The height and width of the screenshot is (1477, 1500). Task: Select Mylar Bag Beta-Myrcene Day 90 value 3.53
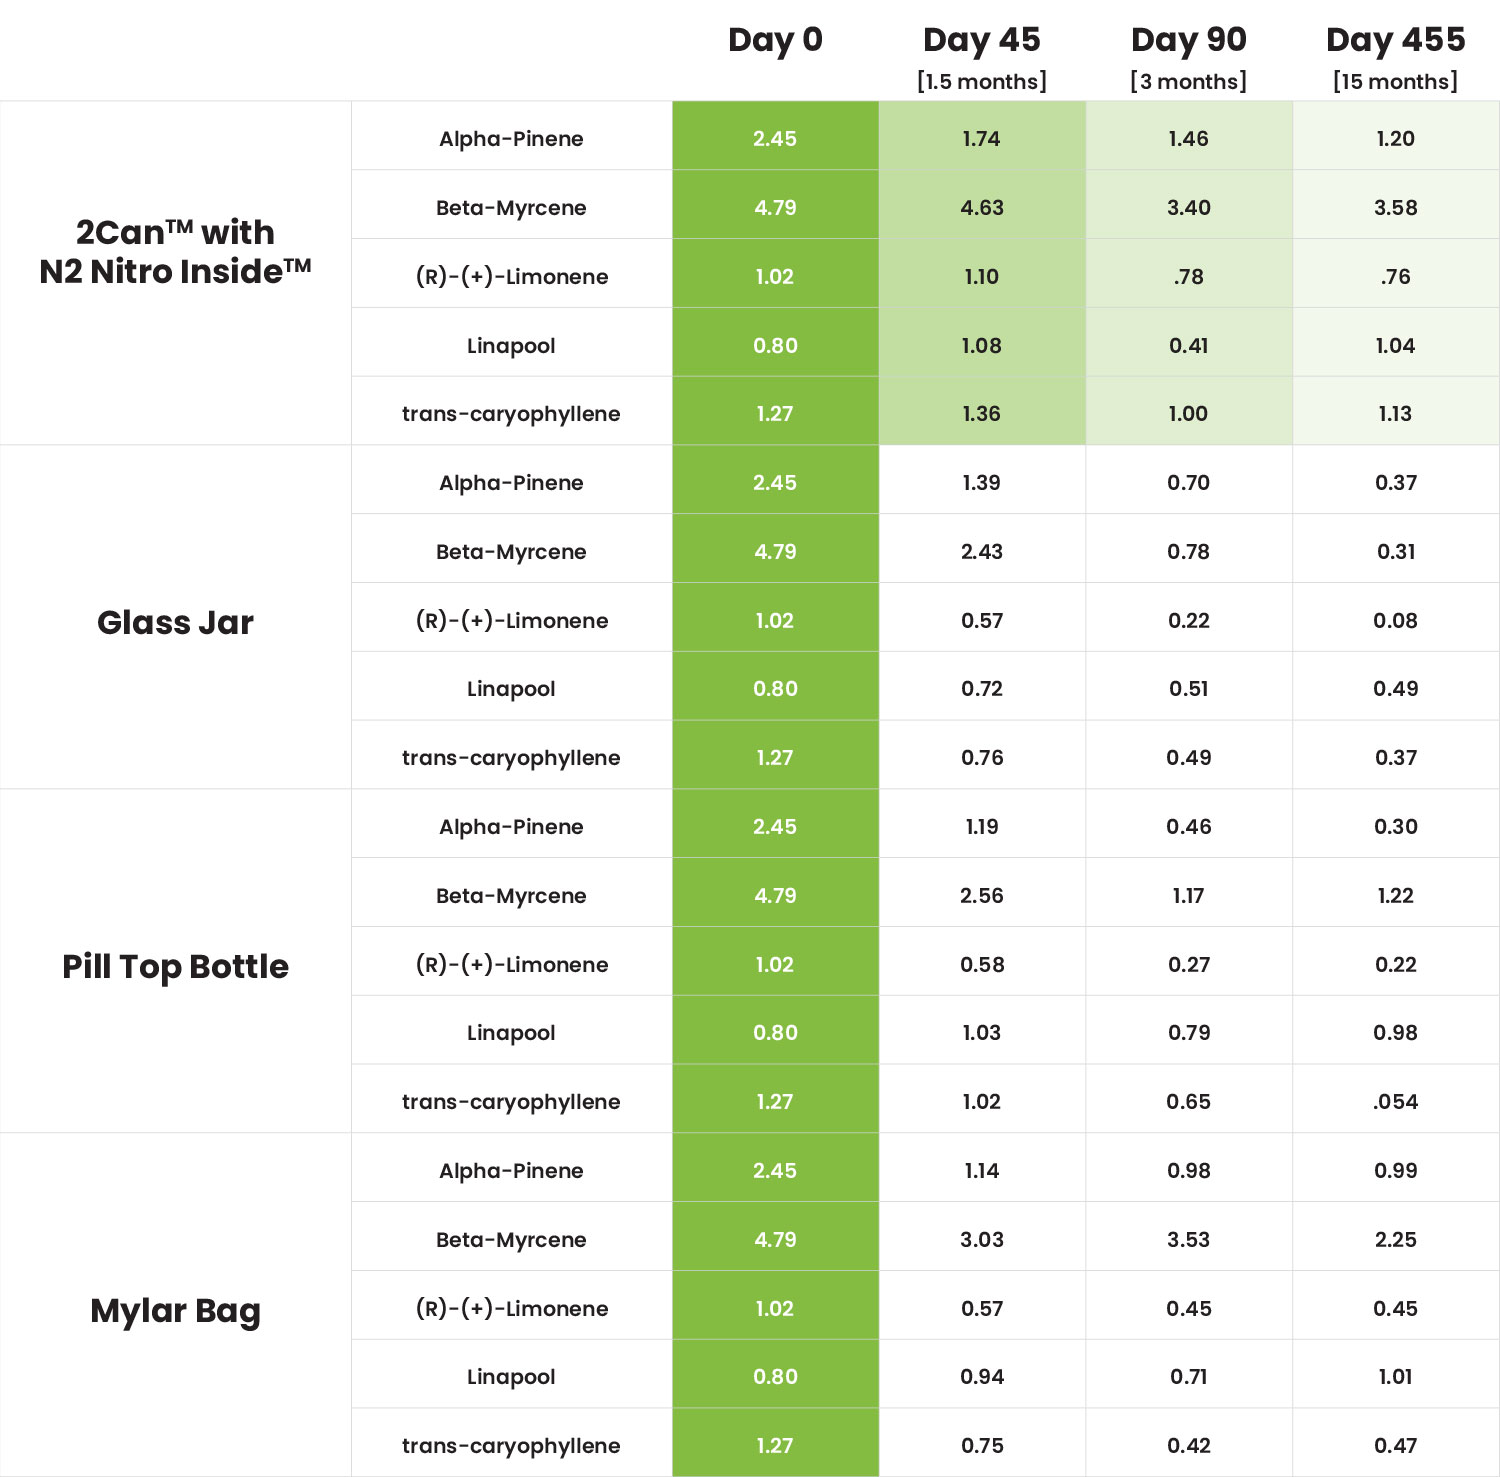point(1189,1240)
